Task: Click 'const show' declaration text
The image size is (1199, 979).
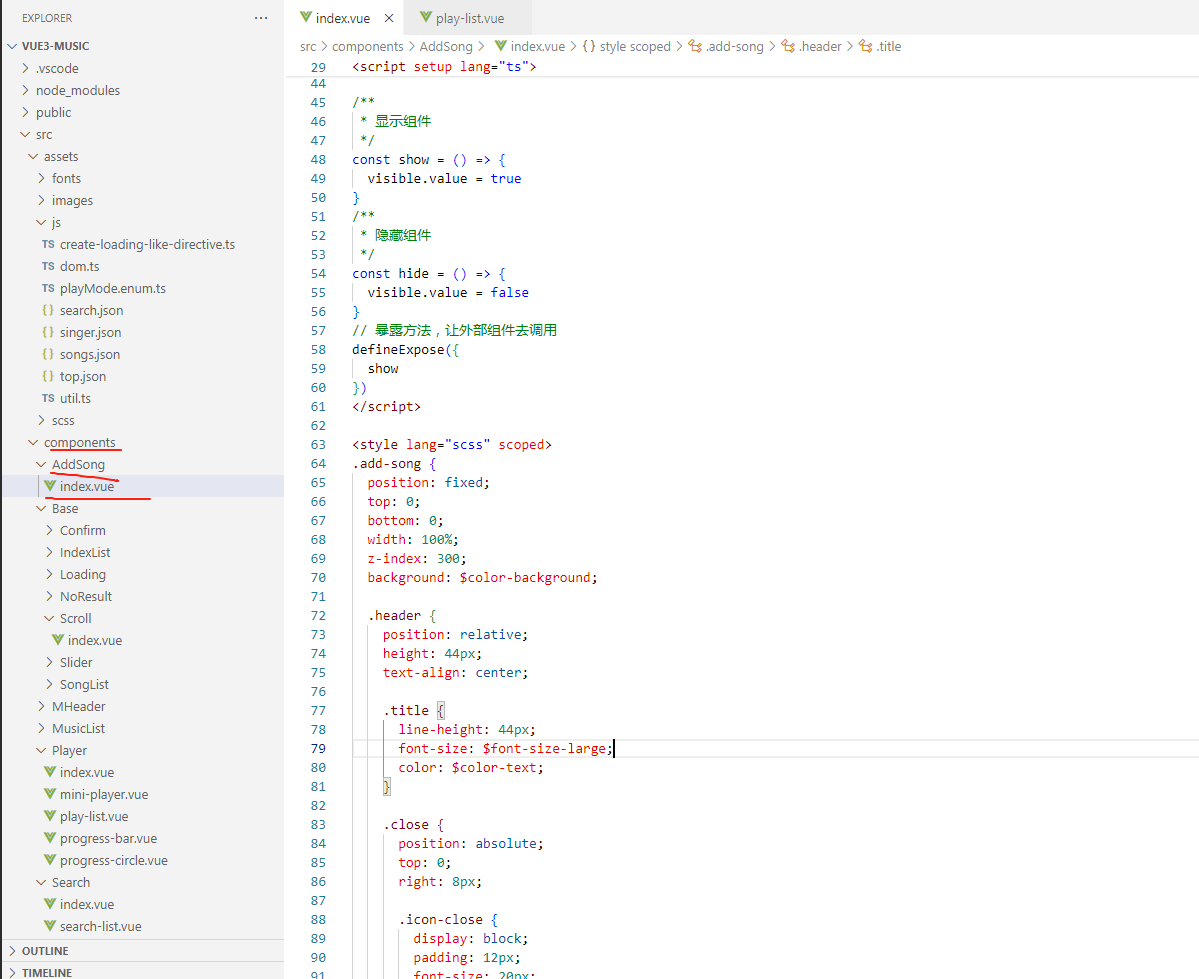Action: point(391,160)
